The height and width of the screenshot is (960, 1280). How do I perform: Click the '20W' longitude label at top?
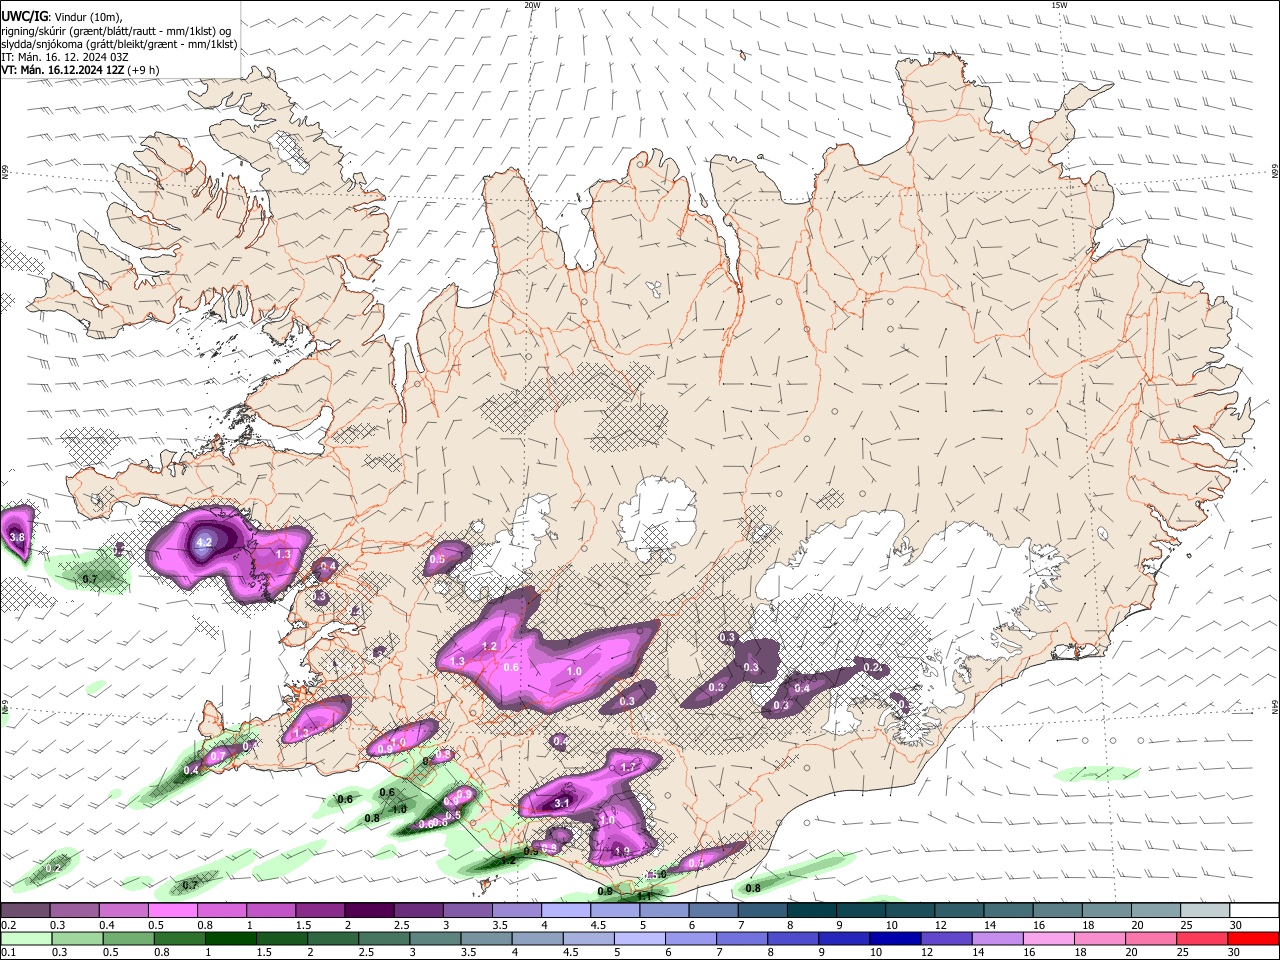[x=532, y=5]
